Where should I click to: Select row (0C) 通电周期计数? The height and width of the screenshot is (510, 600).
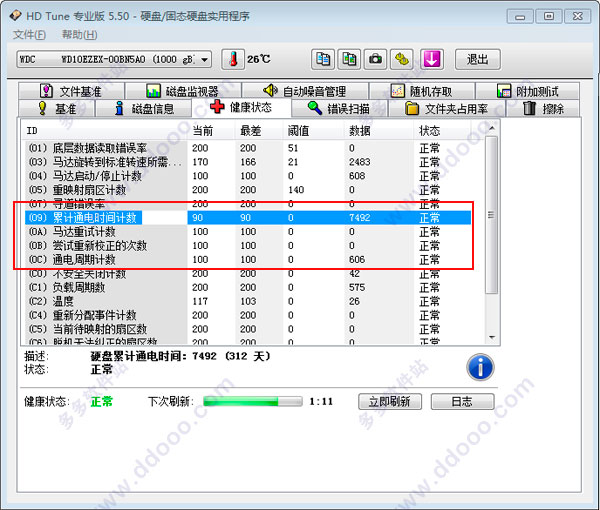(x=248, y=259)
